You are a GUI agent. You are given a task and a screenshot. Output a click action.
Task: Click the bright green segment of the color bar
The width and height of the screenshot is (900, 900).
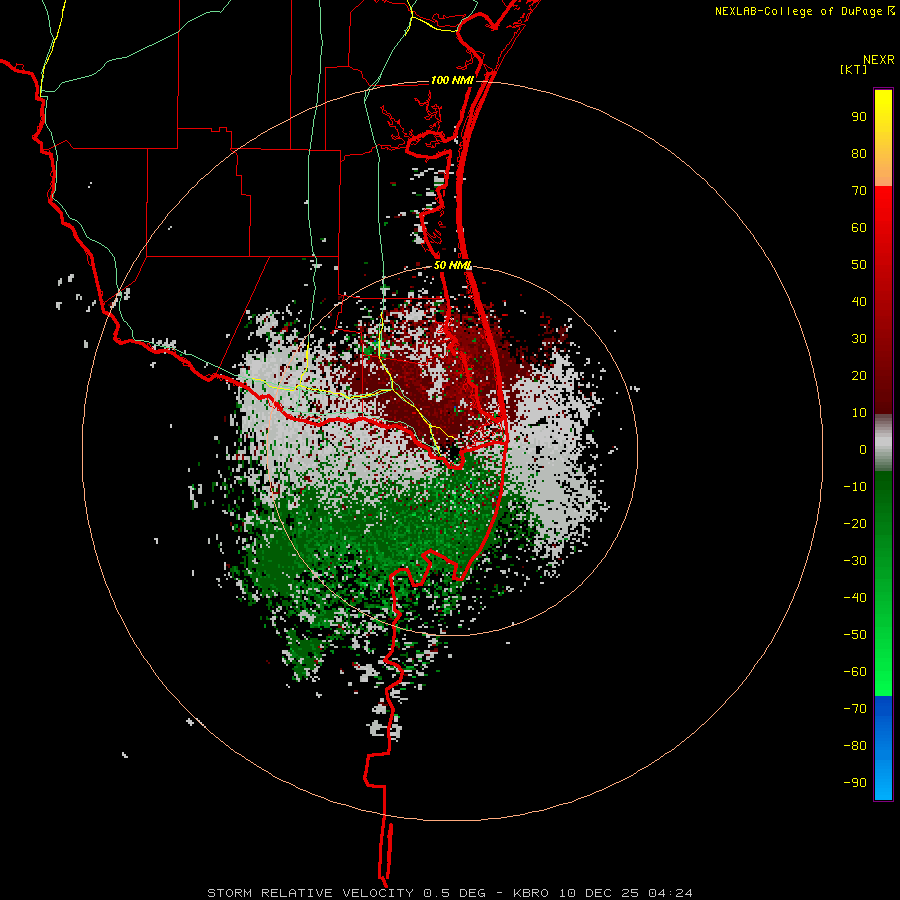(883, 583)
